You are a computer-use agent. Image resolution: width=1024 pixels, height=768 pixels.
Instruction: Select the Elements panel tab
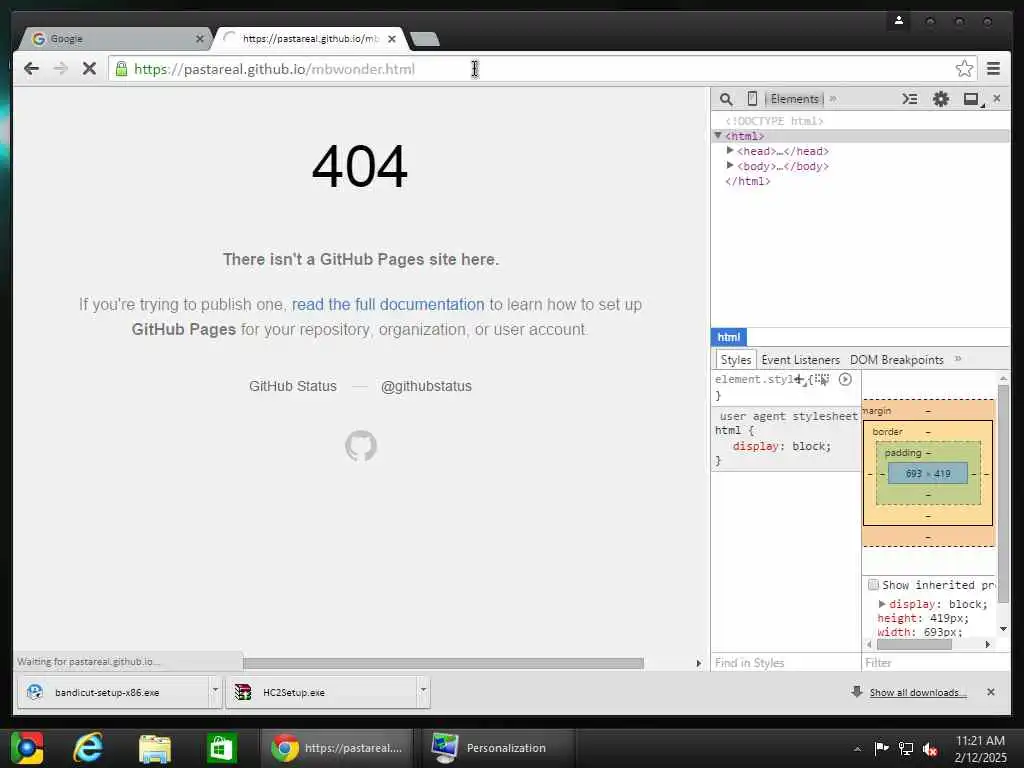[794, 99]
